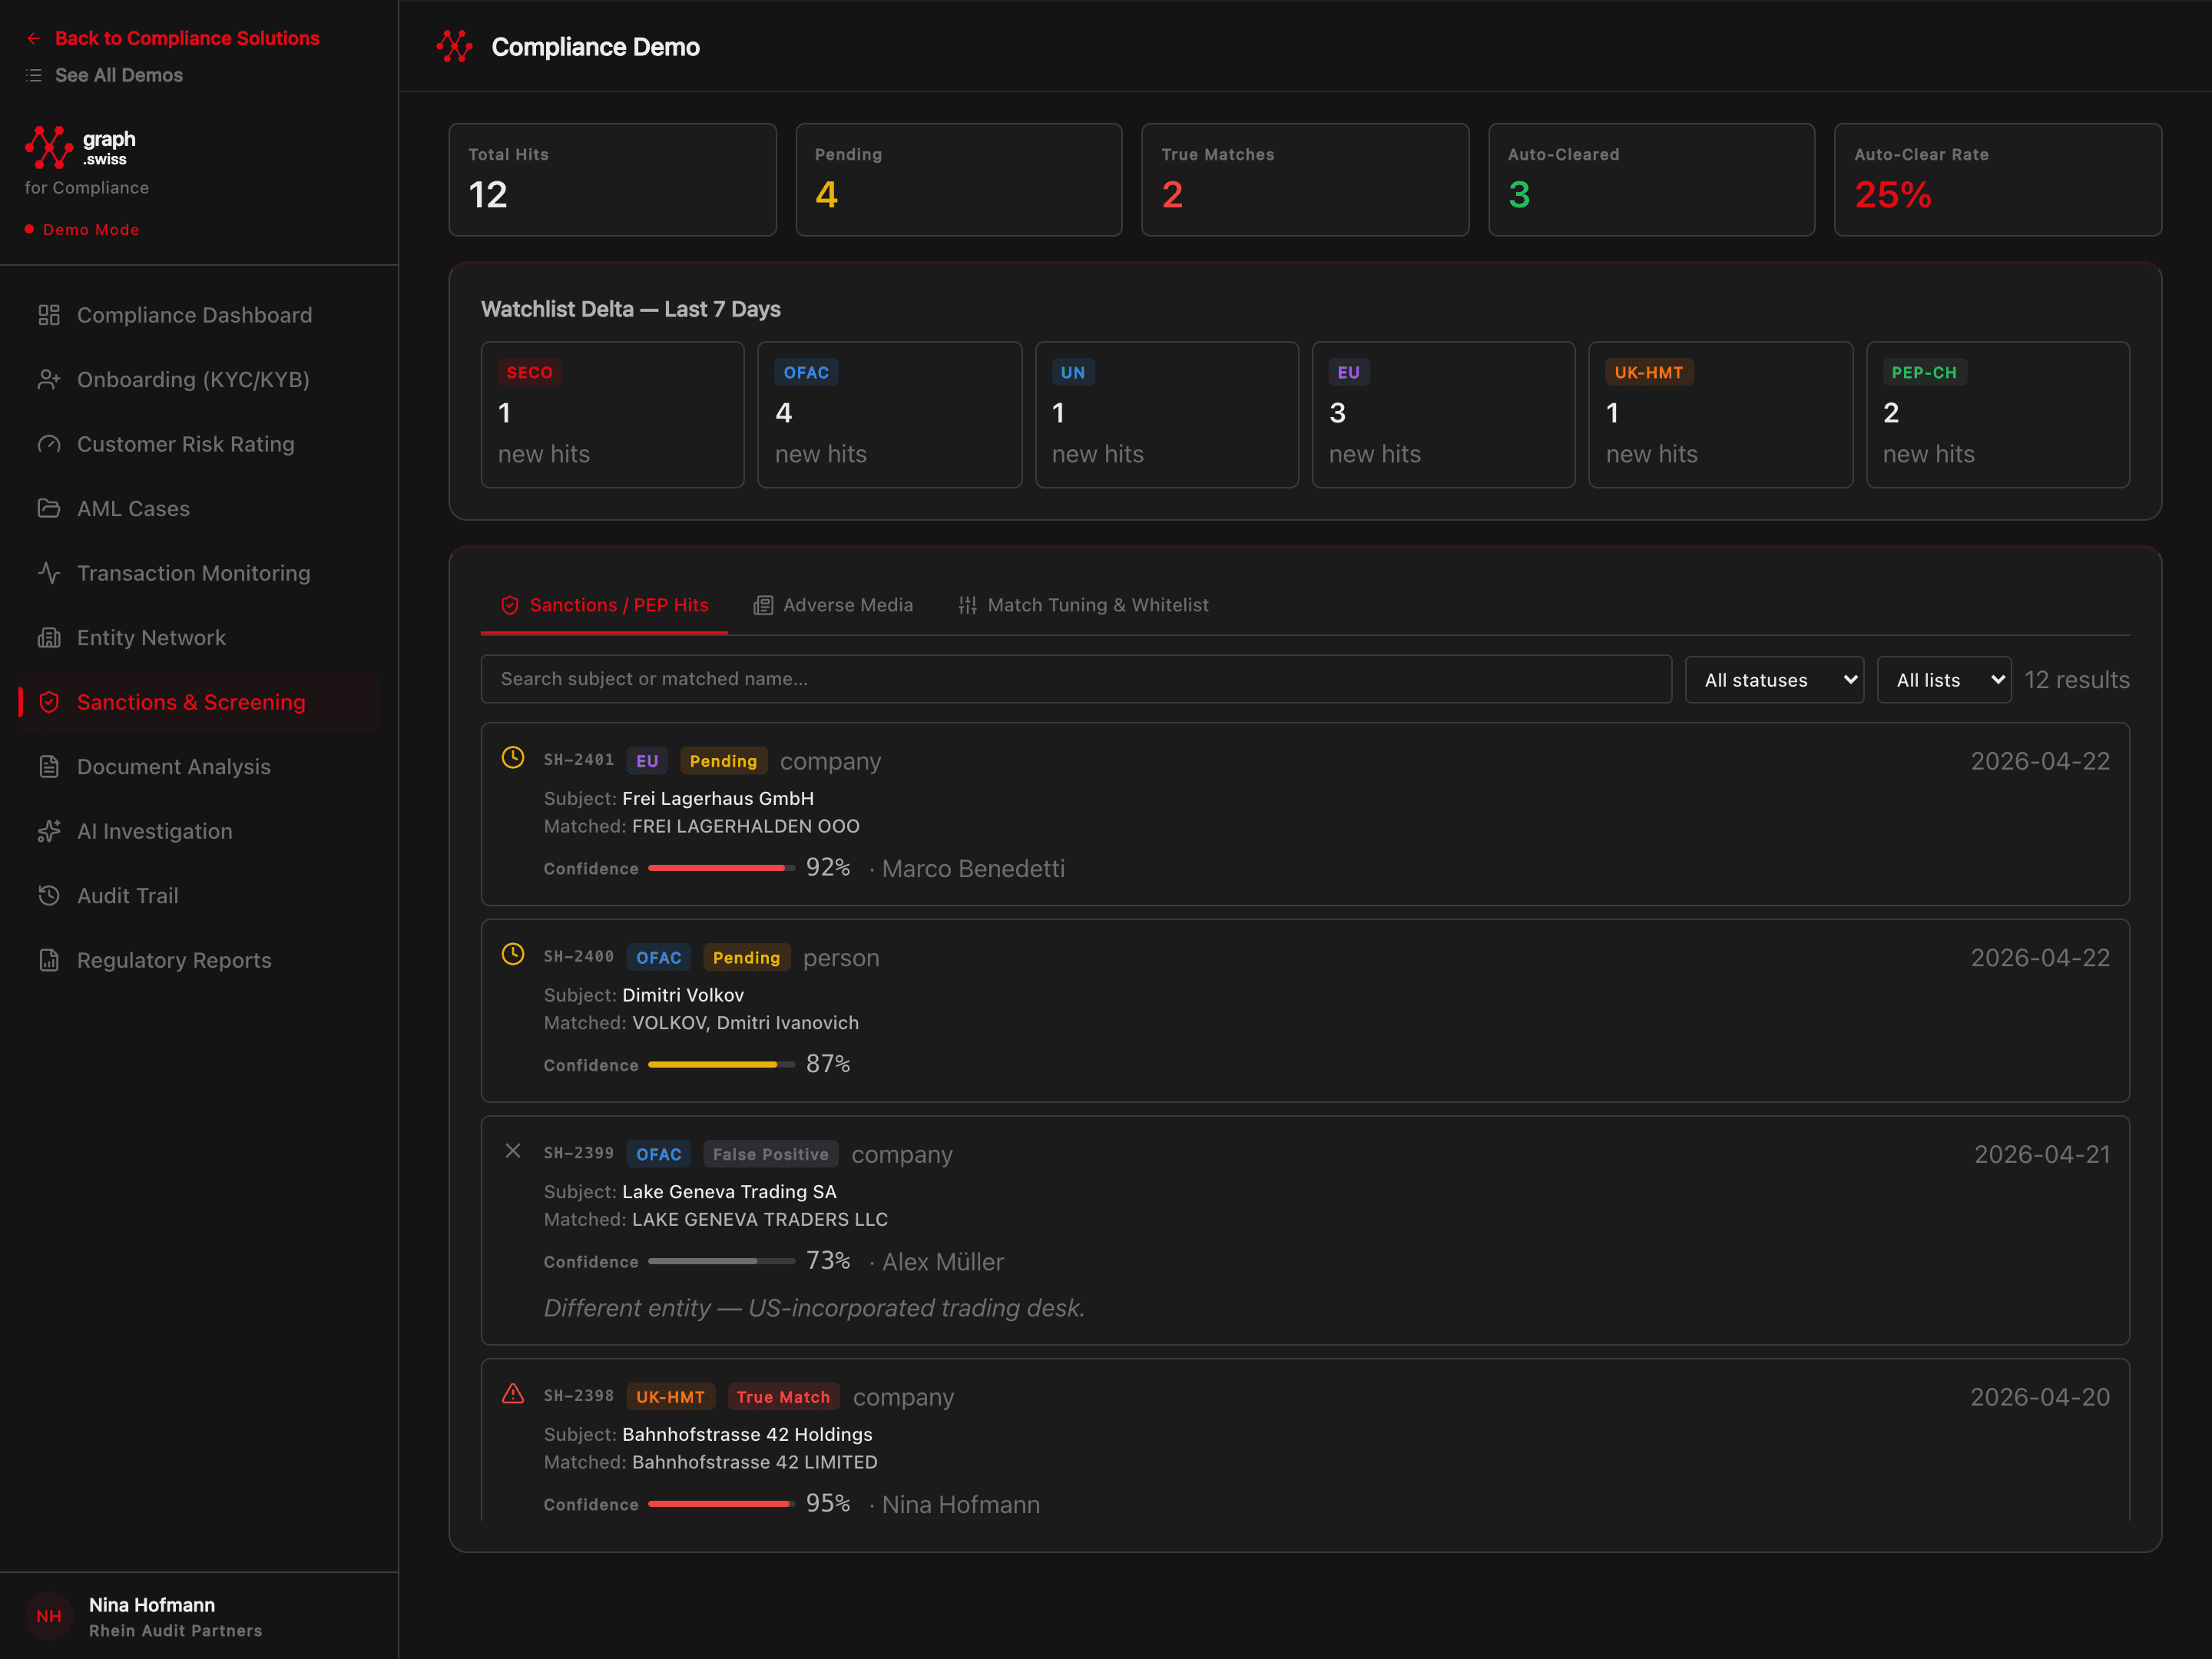Click the warning triangle icon on SH-2398

(513, 1394)
